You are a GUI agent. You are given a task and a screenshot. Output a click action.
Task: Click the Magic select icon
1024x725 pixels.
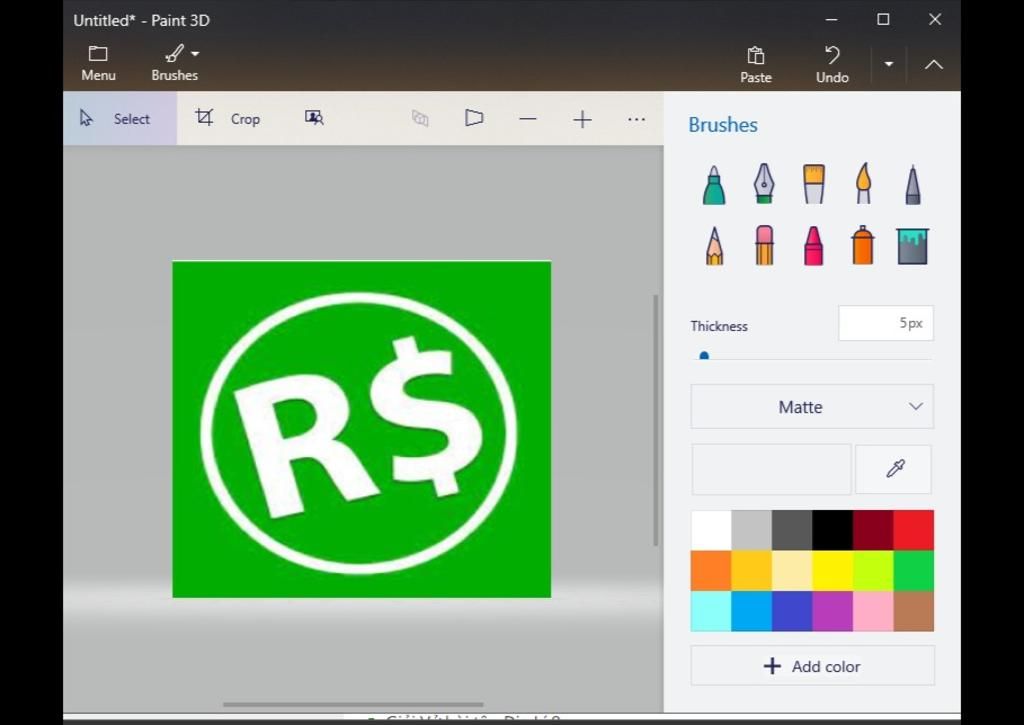tap(314, 118)
